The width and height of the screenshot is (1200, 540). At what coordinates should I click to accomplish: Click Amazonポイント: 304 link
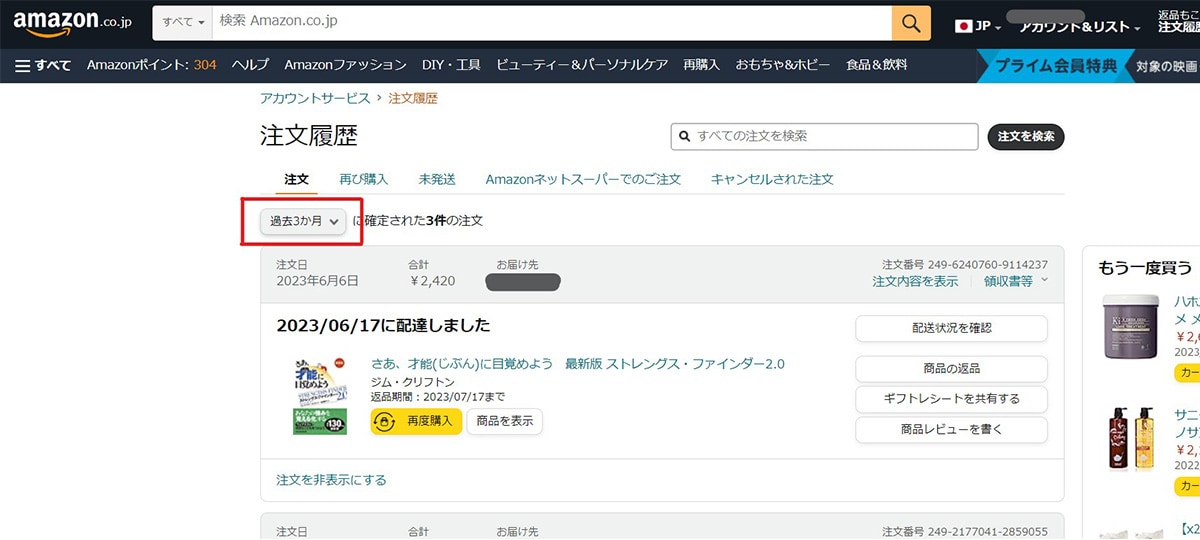pos(151,65)
